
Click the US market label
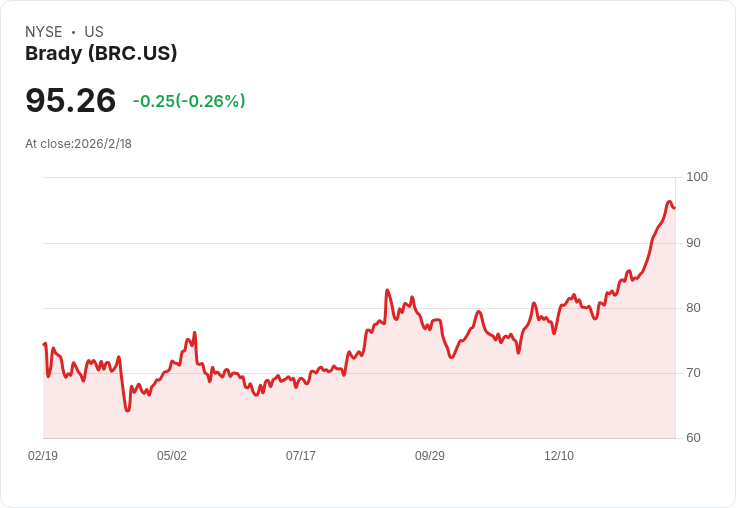coord(94,32)
